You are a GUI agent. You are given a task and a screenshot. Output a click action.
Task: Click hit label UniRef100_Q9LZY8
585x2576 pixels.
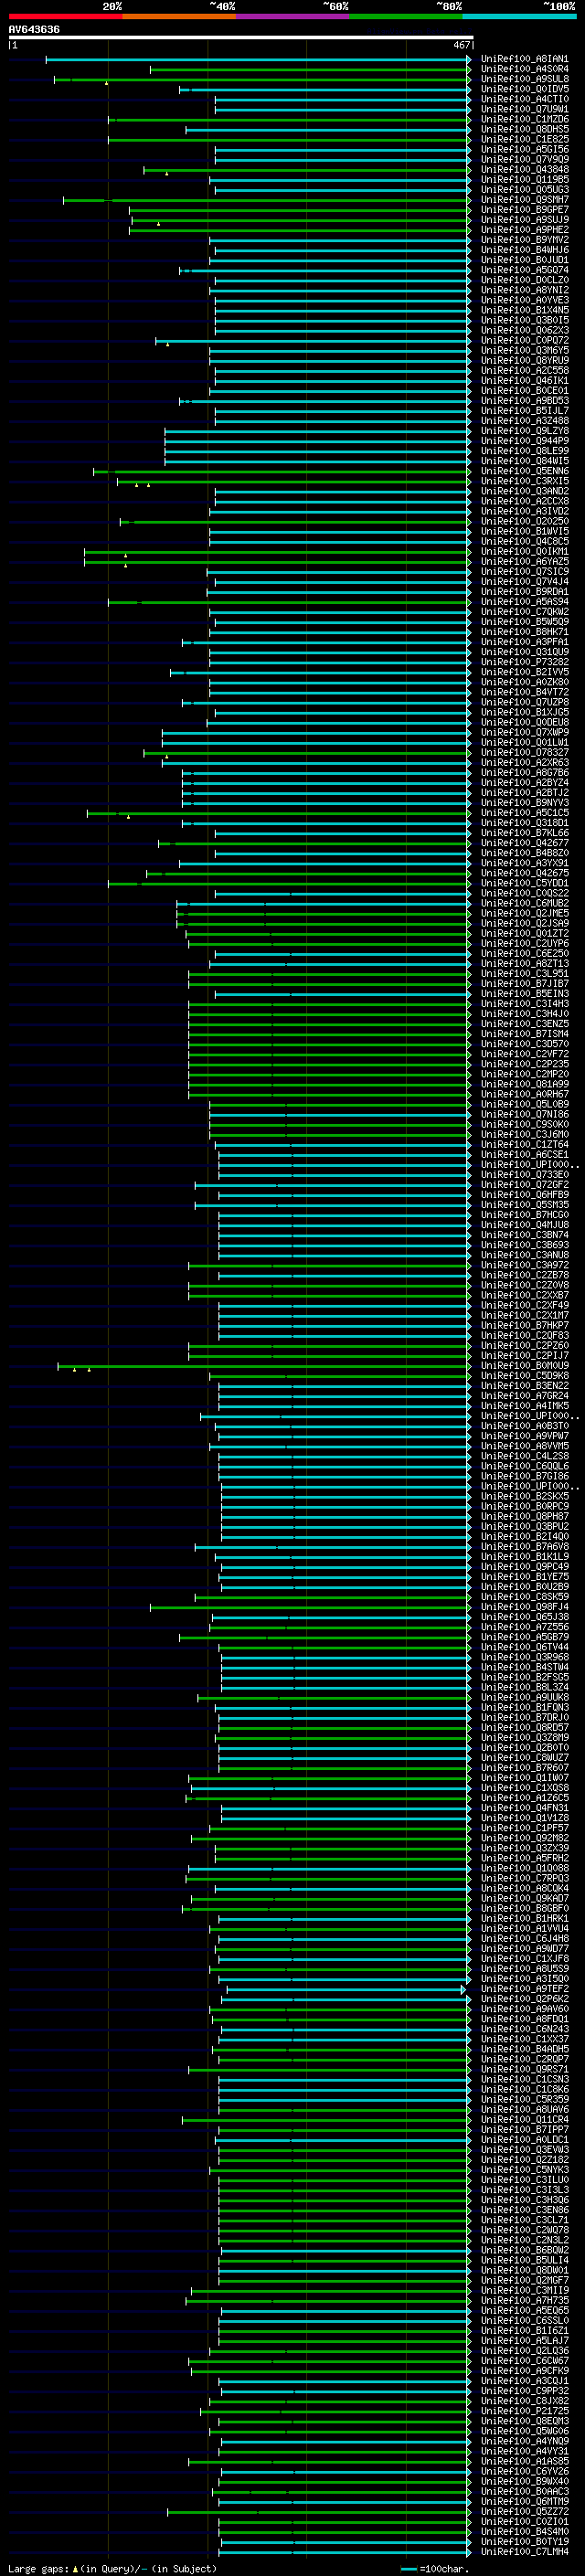(x=524, y=431)
